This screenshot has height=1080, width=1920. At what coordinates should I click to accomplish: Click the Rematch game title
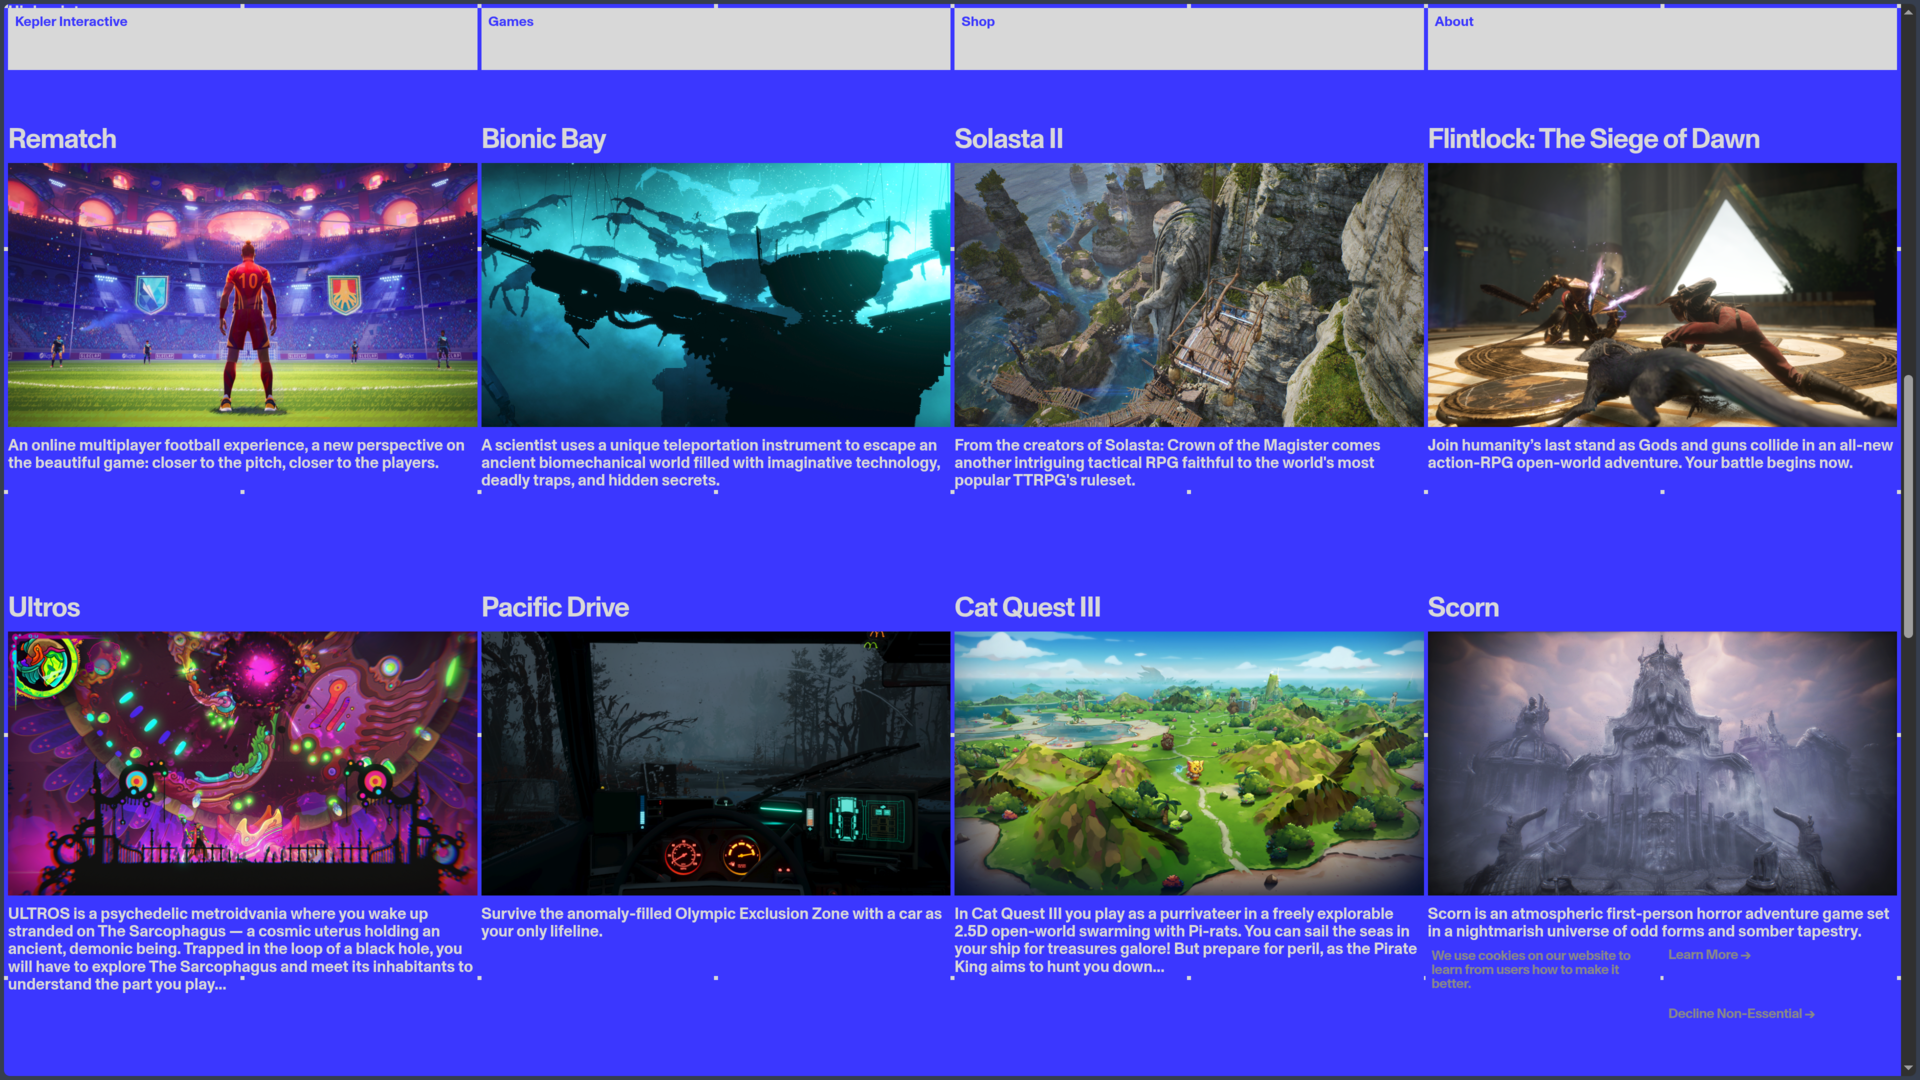(62, 139)
